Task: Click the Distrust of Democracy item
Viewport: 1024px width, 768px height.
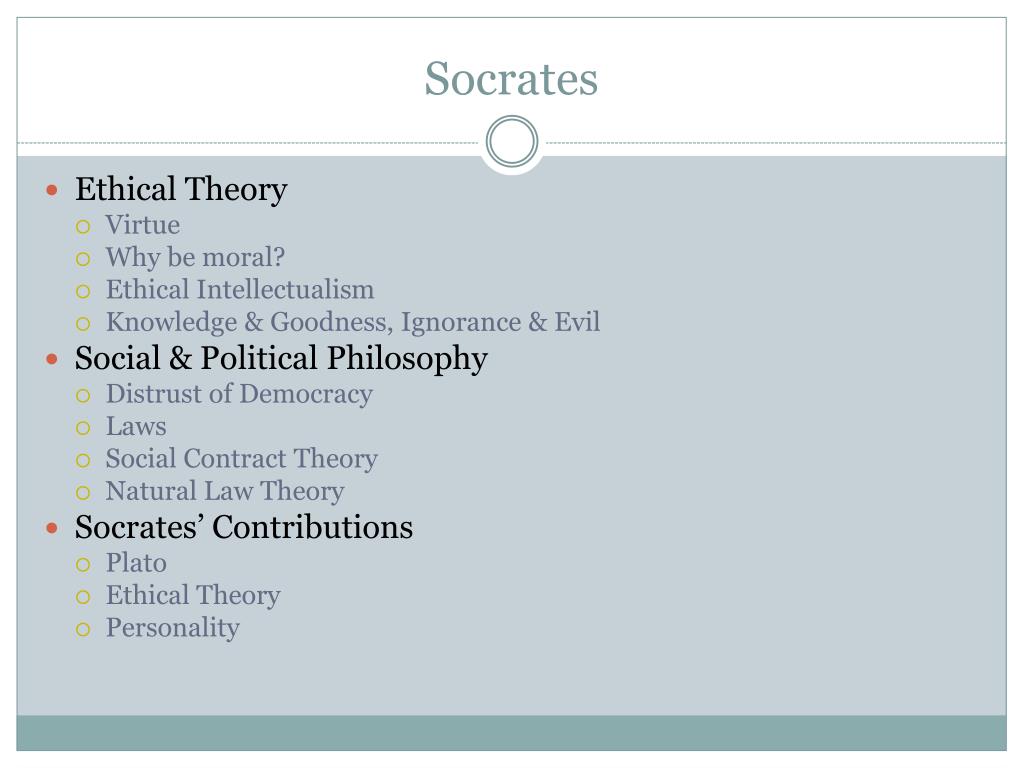Action: click(x=239, y=394)
